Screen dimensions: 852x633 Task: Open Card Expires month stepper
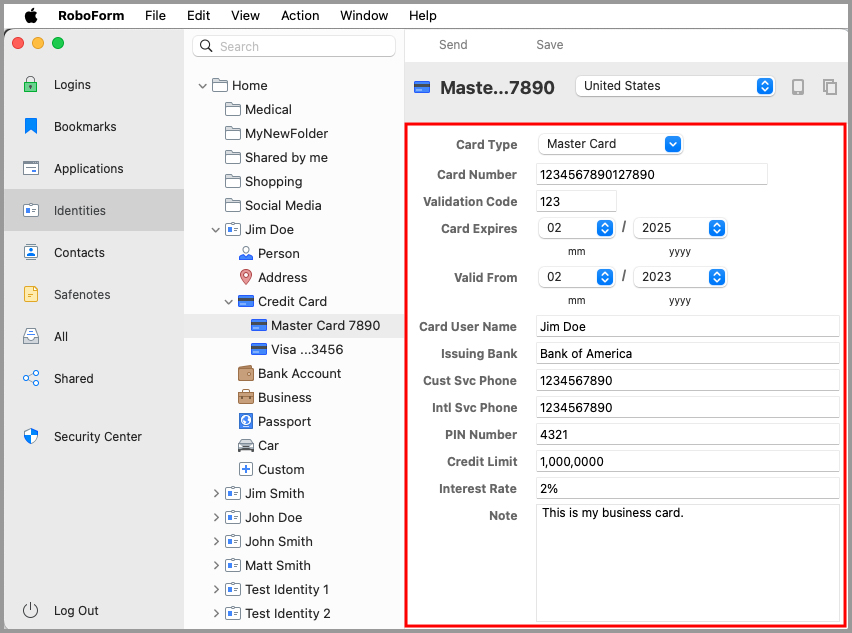(x=577, y=228)
